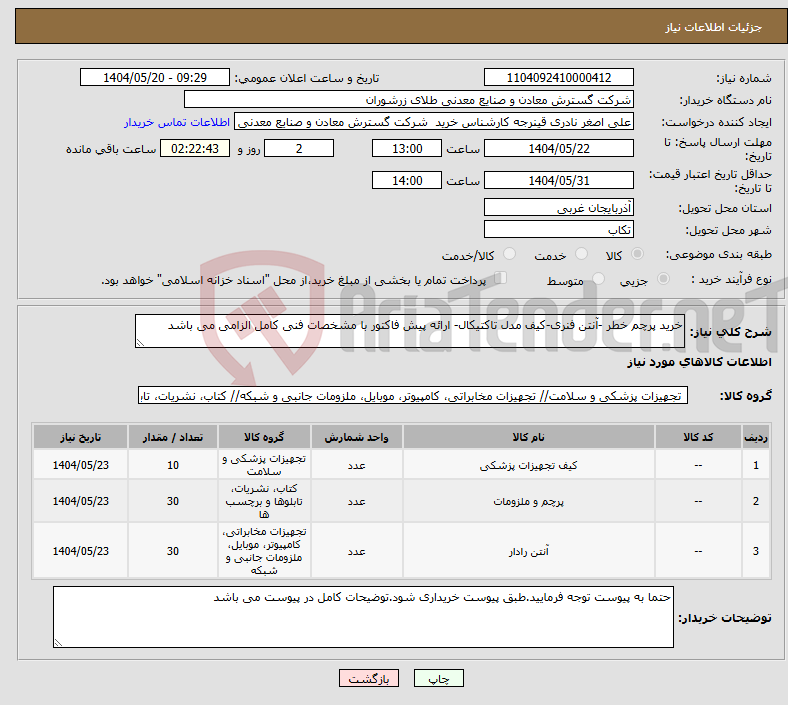Open اطلاعات تماس خریدار contact link
This screenshot has height=705, width=788.
(176, 122)
